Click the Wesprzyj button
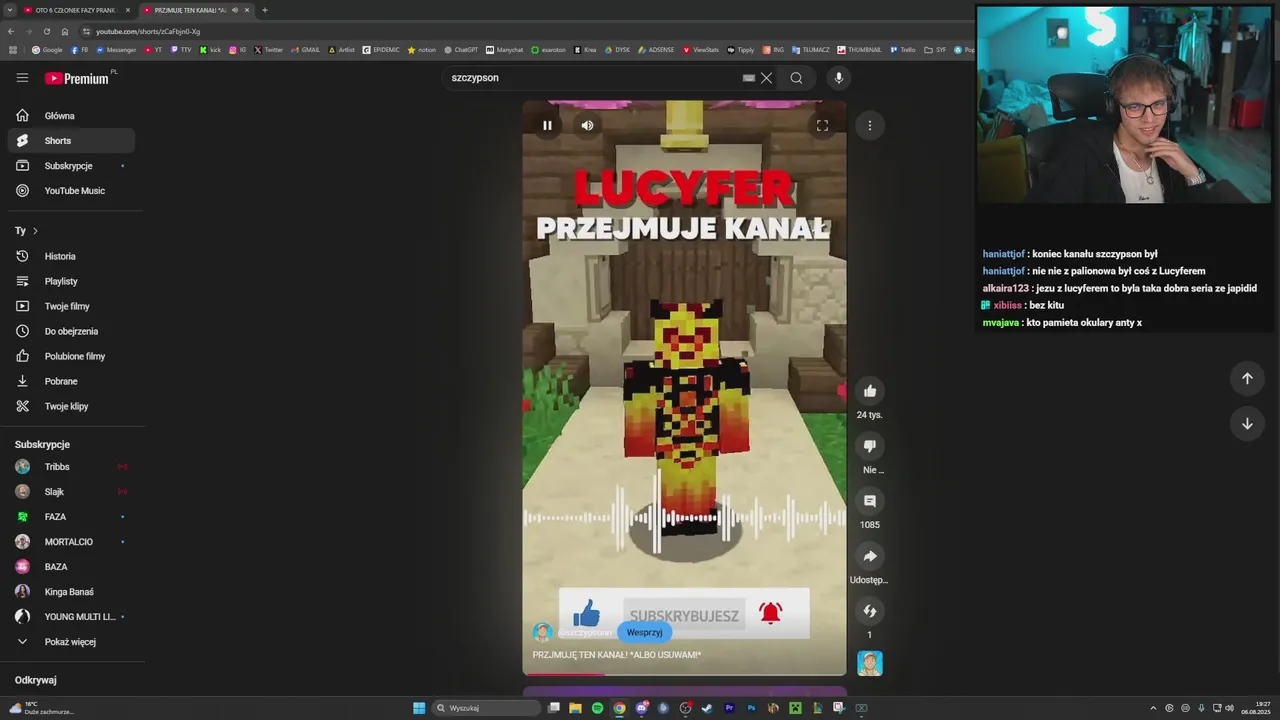 [645, 632]
